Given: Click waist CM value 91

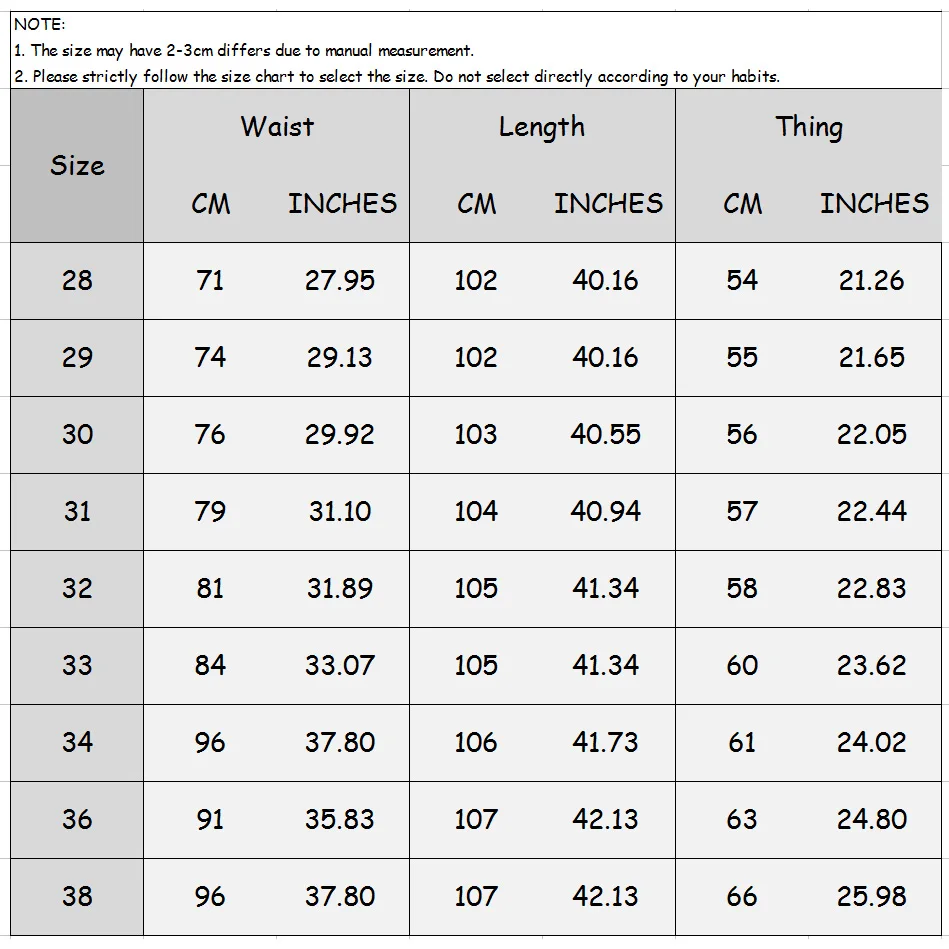Looking at the screenshot, I should pyautogui.click(x=210, y=819).
